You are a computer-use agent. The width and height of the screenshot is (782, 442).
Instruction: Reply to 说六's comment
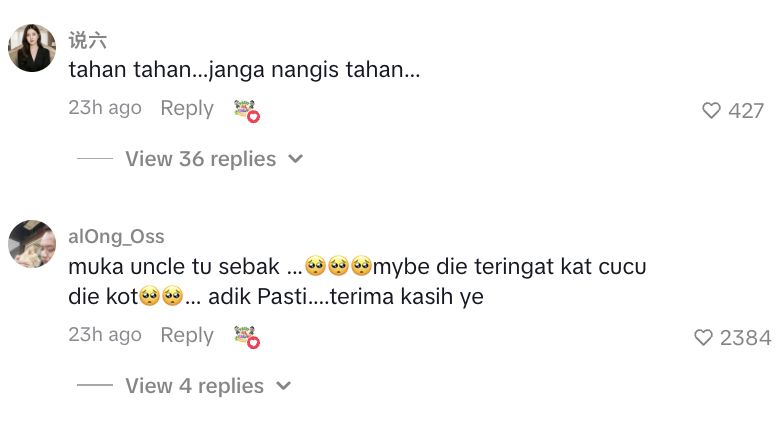[187, 108]
